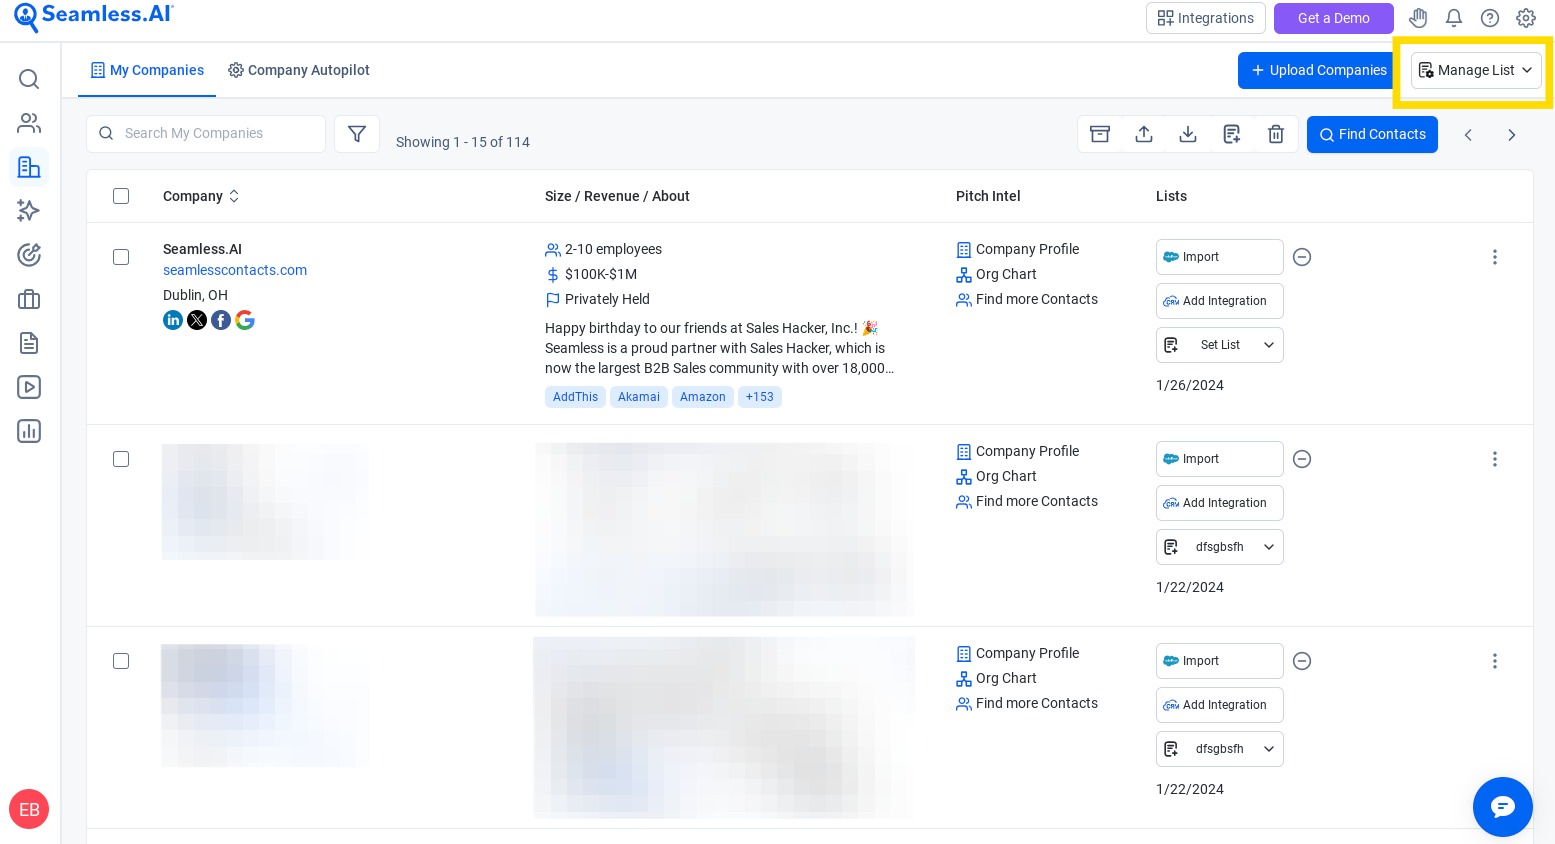Open notifications bell icon
The image size is (1555, 844).
1454,18
